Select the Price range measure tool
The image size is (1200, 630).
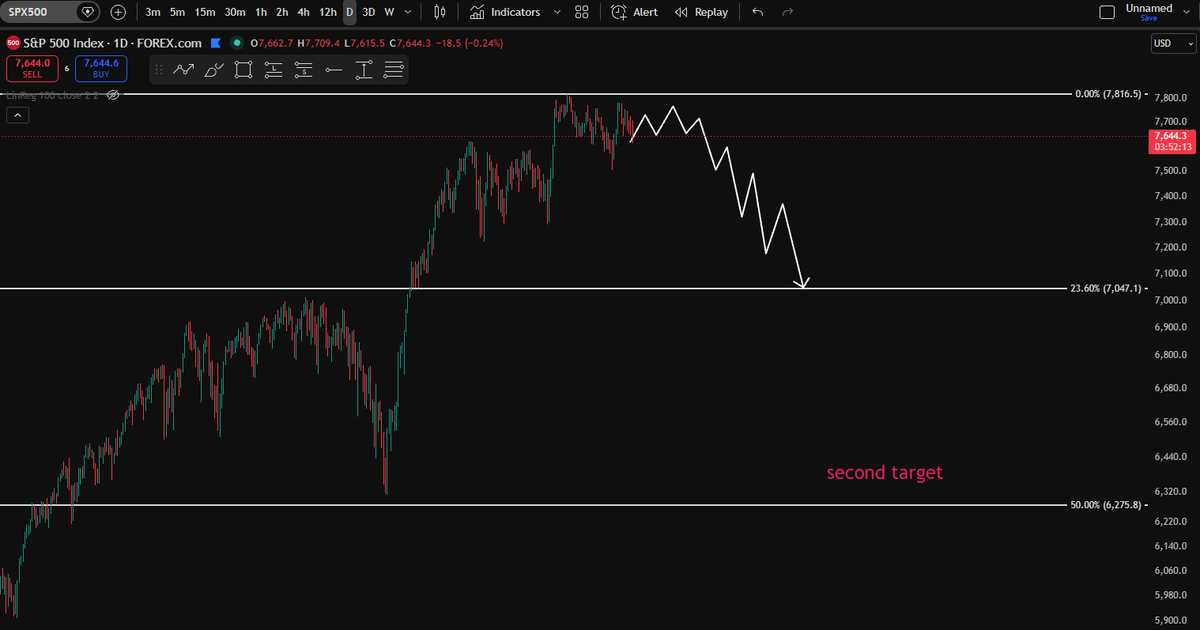pos(363,69)
